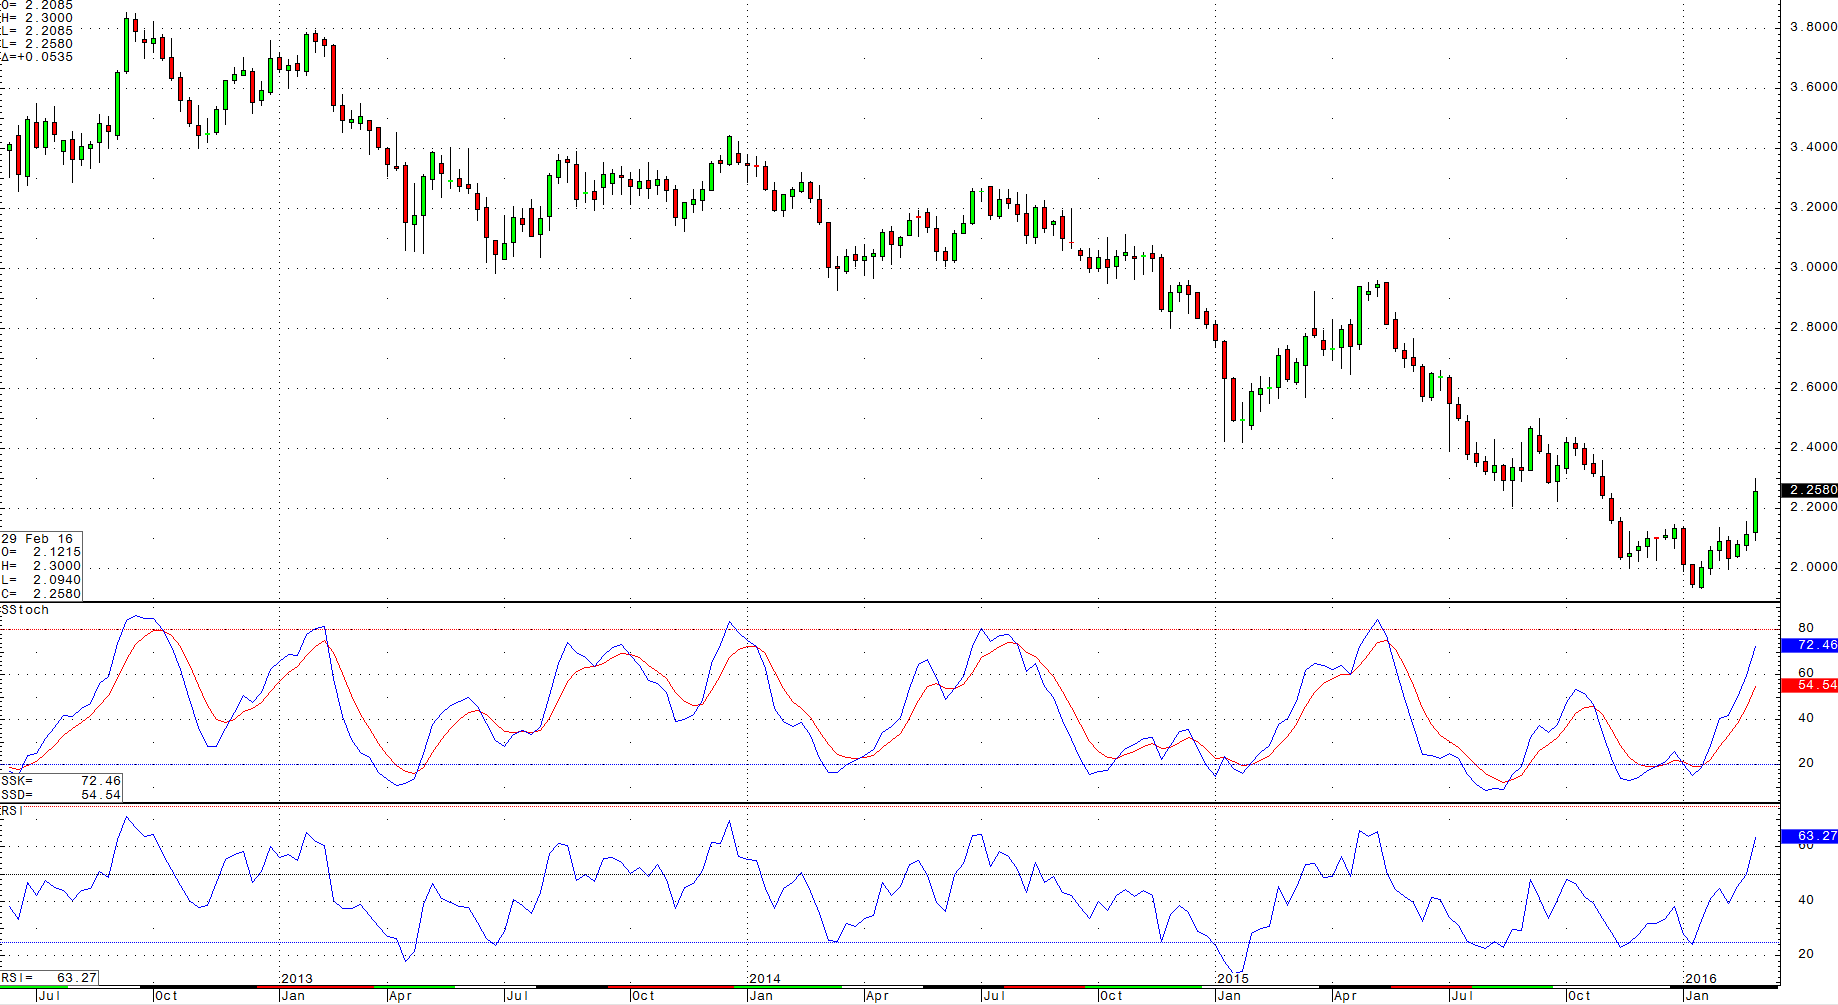Click the 3.0000 price axis label
1838x1005 pixels.
(1813, 267)
